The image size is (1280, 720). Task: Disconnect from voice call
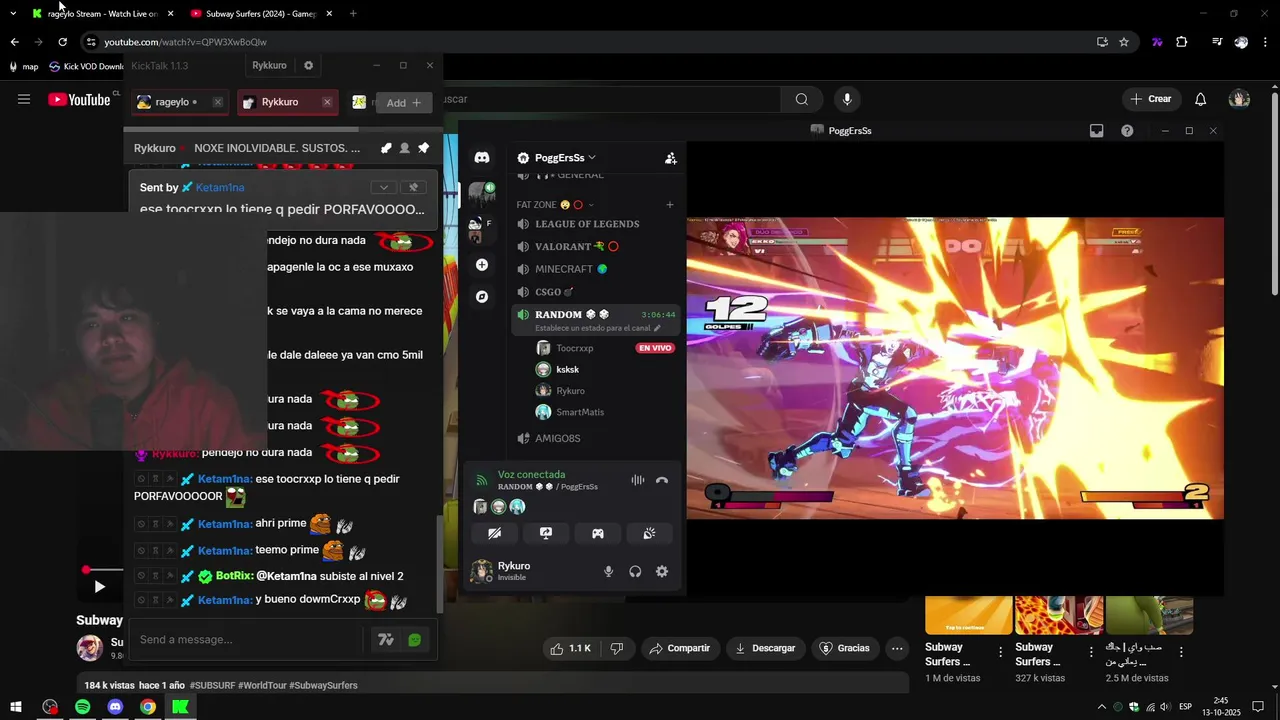(662, 480)
